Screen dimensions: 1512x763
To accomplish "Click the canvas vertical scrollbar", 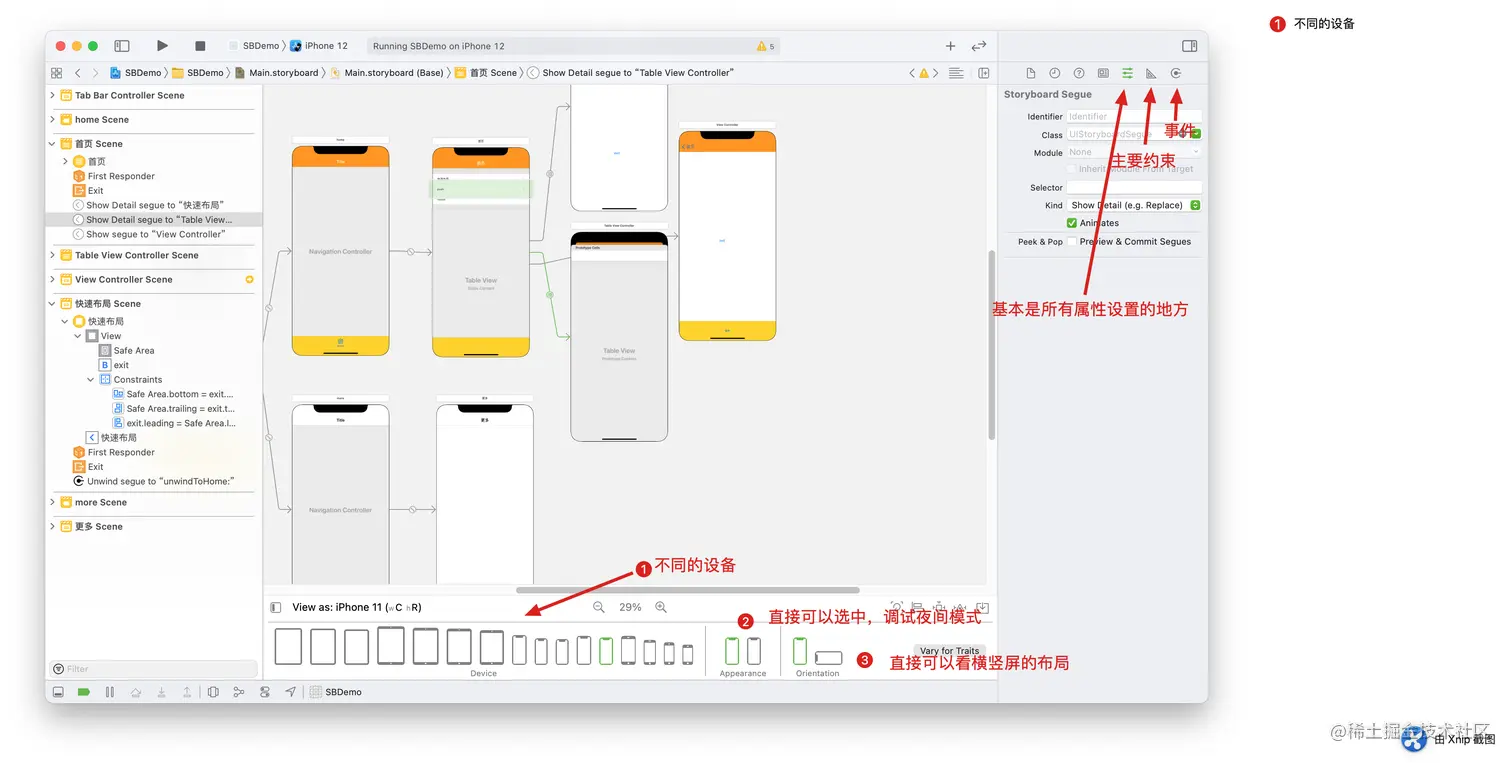I will pyautogui.click(x=991, y=345).
